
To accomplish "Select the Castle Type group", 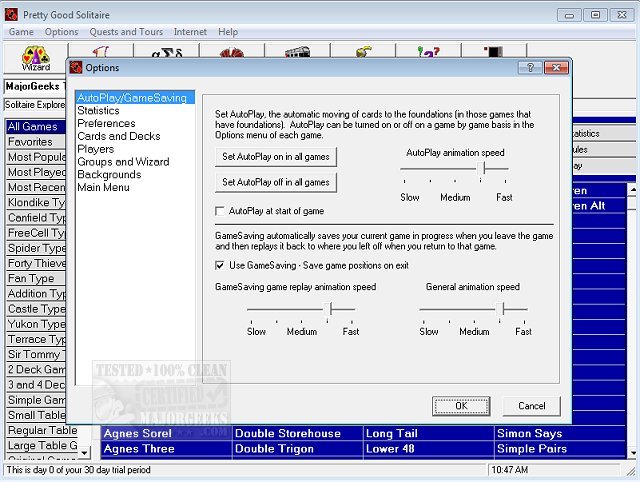I will [x=36, y=309].
